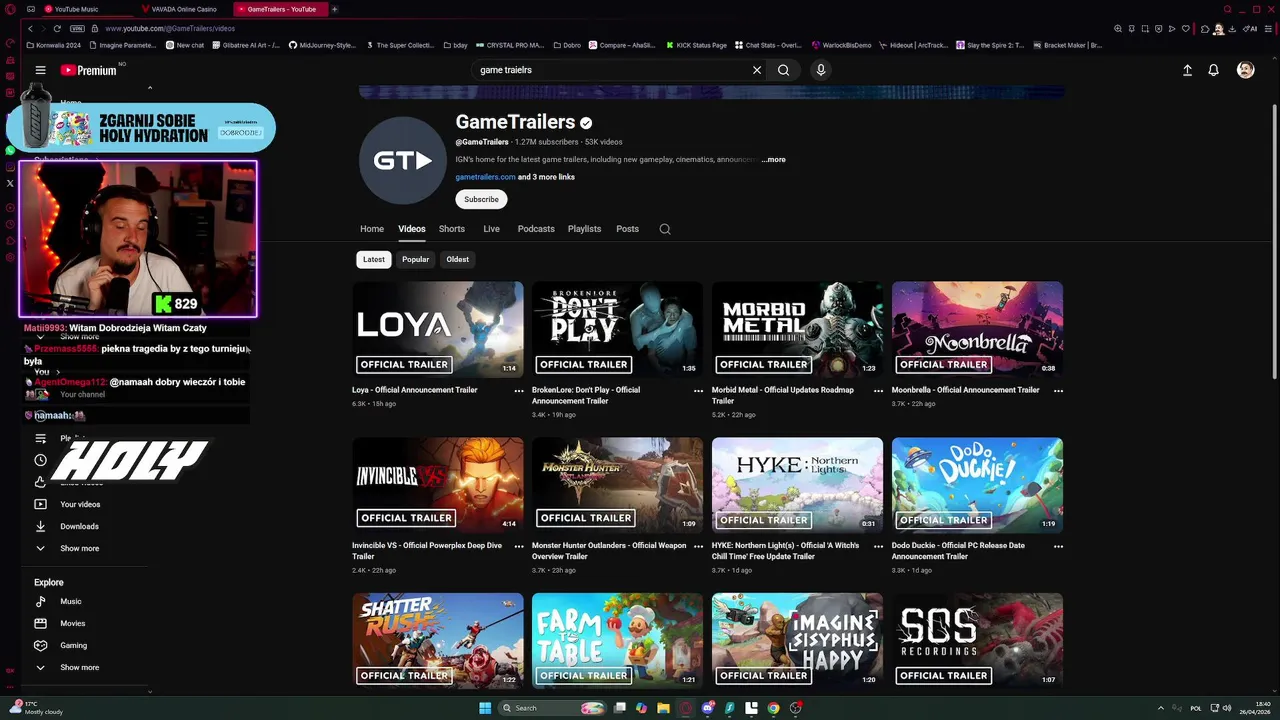Clear the search box with X
Screen dimensions: 1280x720
[x=757, y=70]
